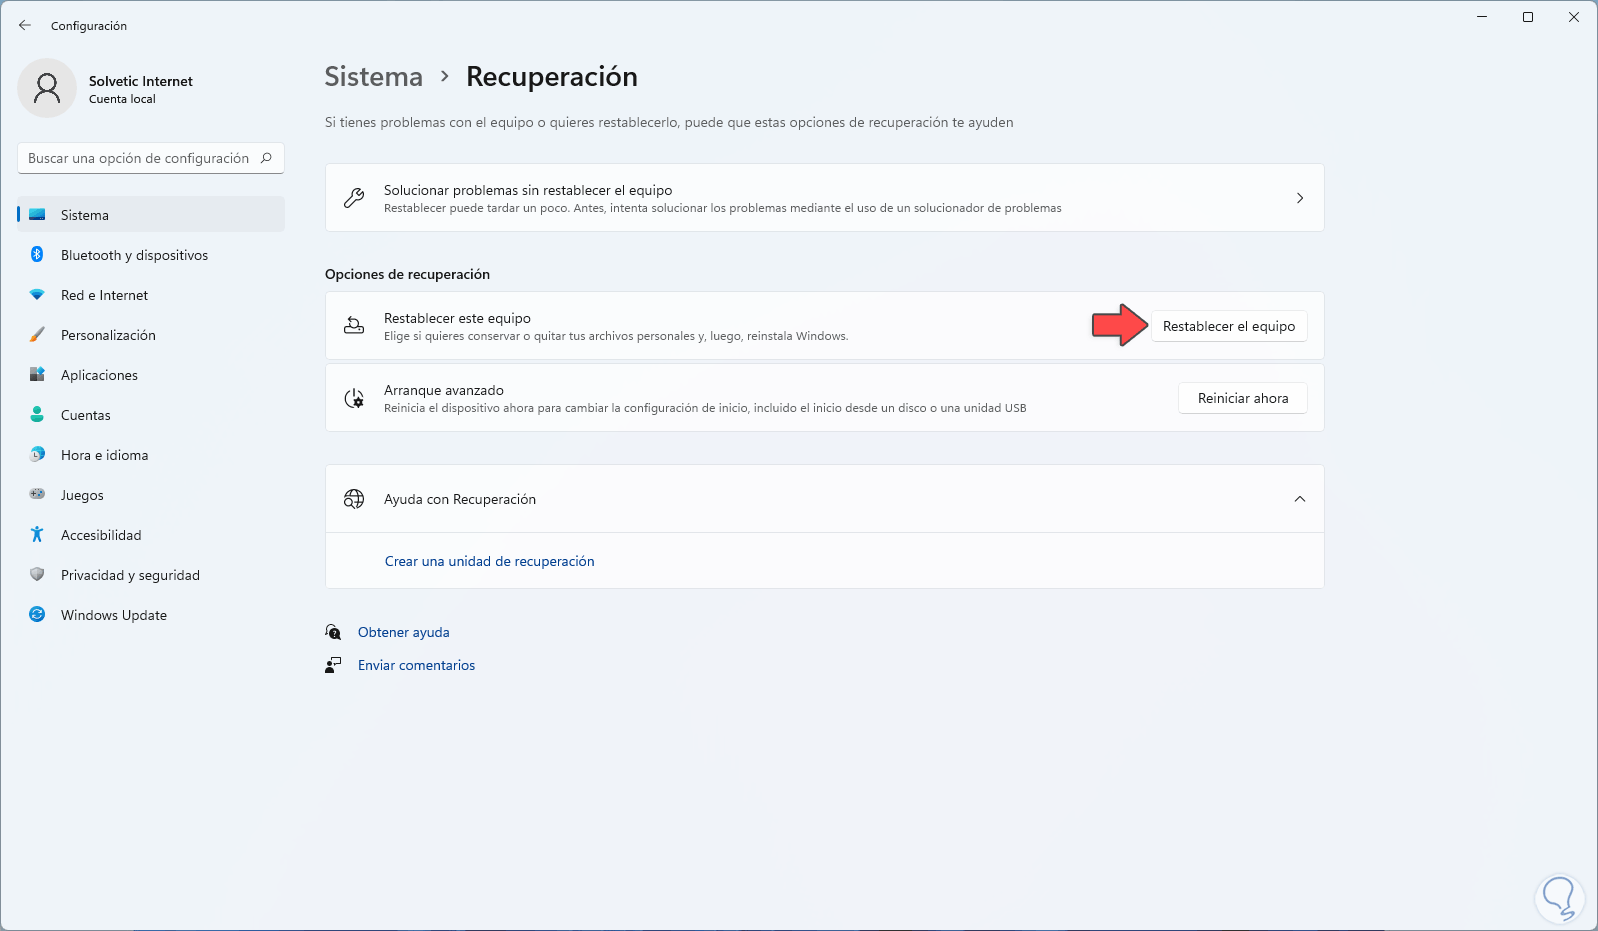Collapse the Ayuda con Recuperación section
This screenshot has height=931, width=1598.
[1299, 499]
